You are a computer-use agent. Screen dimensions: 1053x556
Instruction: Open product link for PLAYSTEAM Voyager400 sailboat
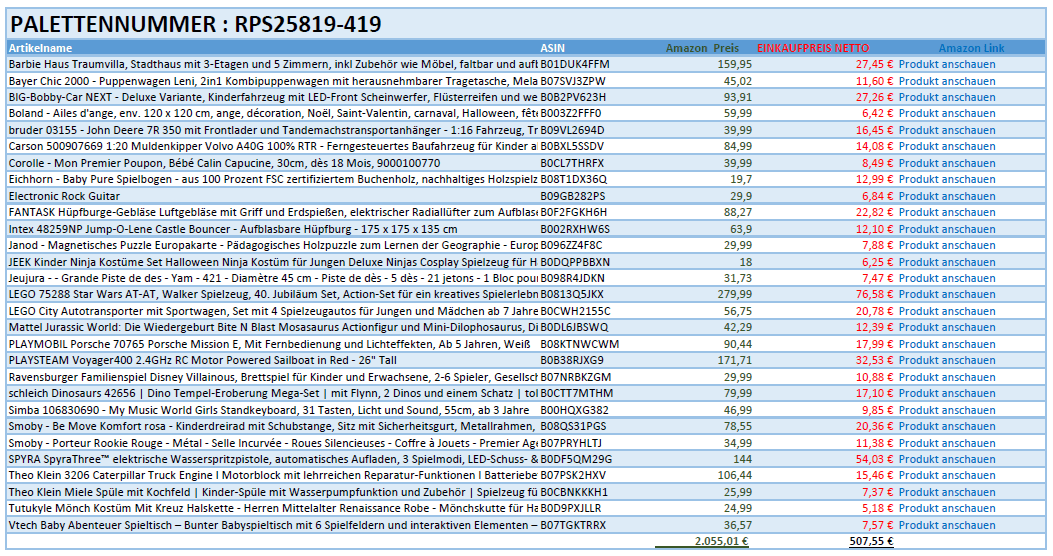coord(946,360)
